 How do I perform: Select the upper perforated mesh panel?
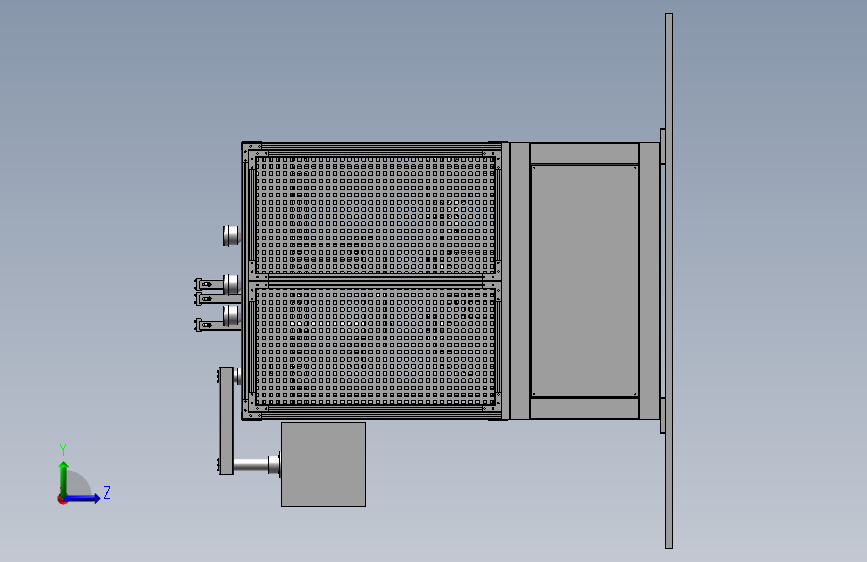pos(375,215)
